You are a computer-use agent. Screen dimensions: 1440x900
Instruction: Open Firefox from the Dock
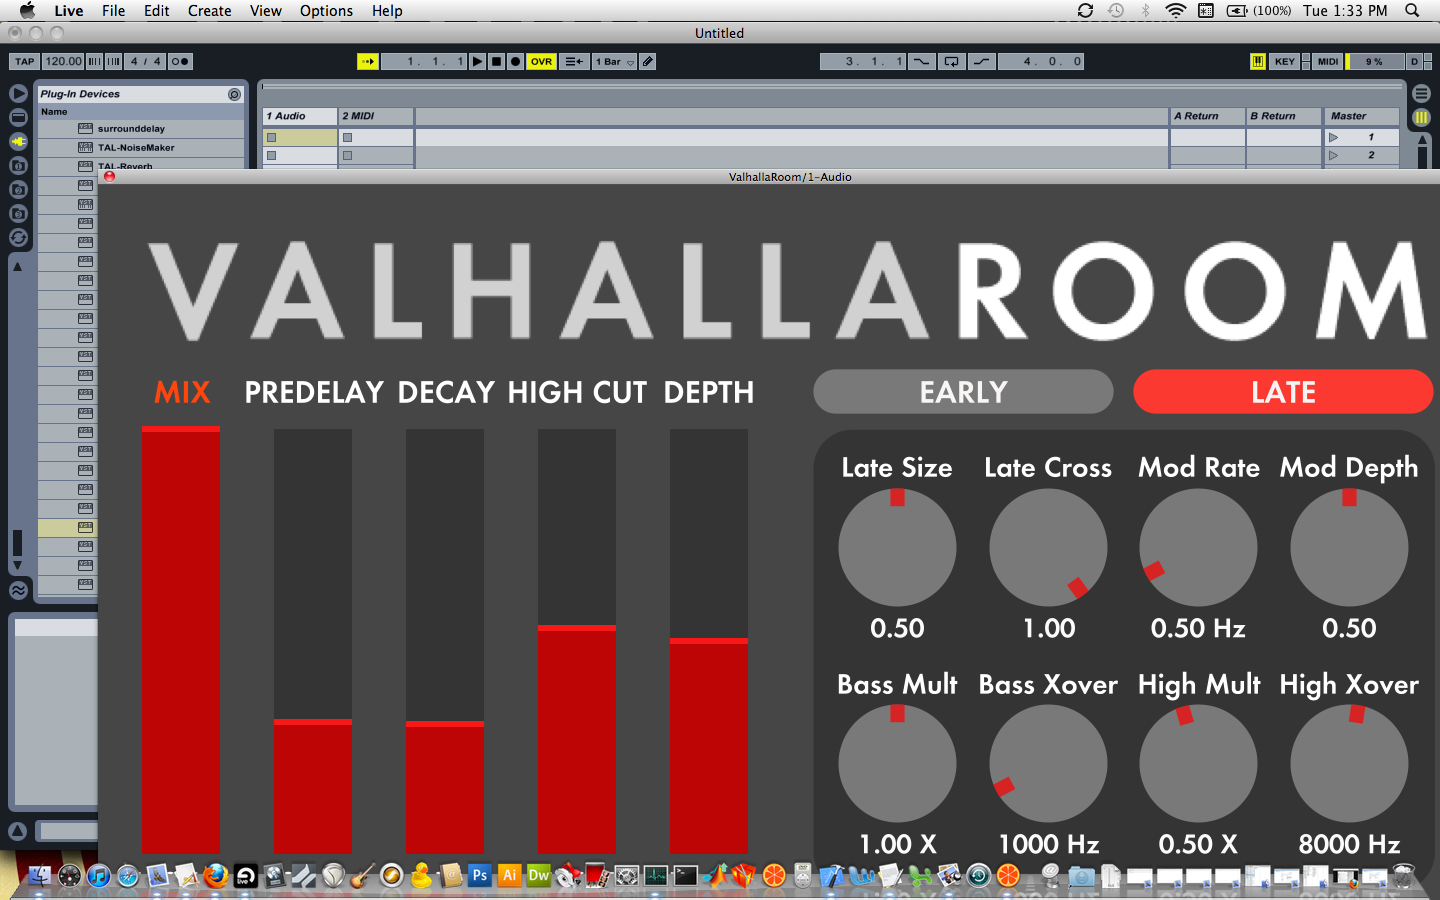coord(215,876)
